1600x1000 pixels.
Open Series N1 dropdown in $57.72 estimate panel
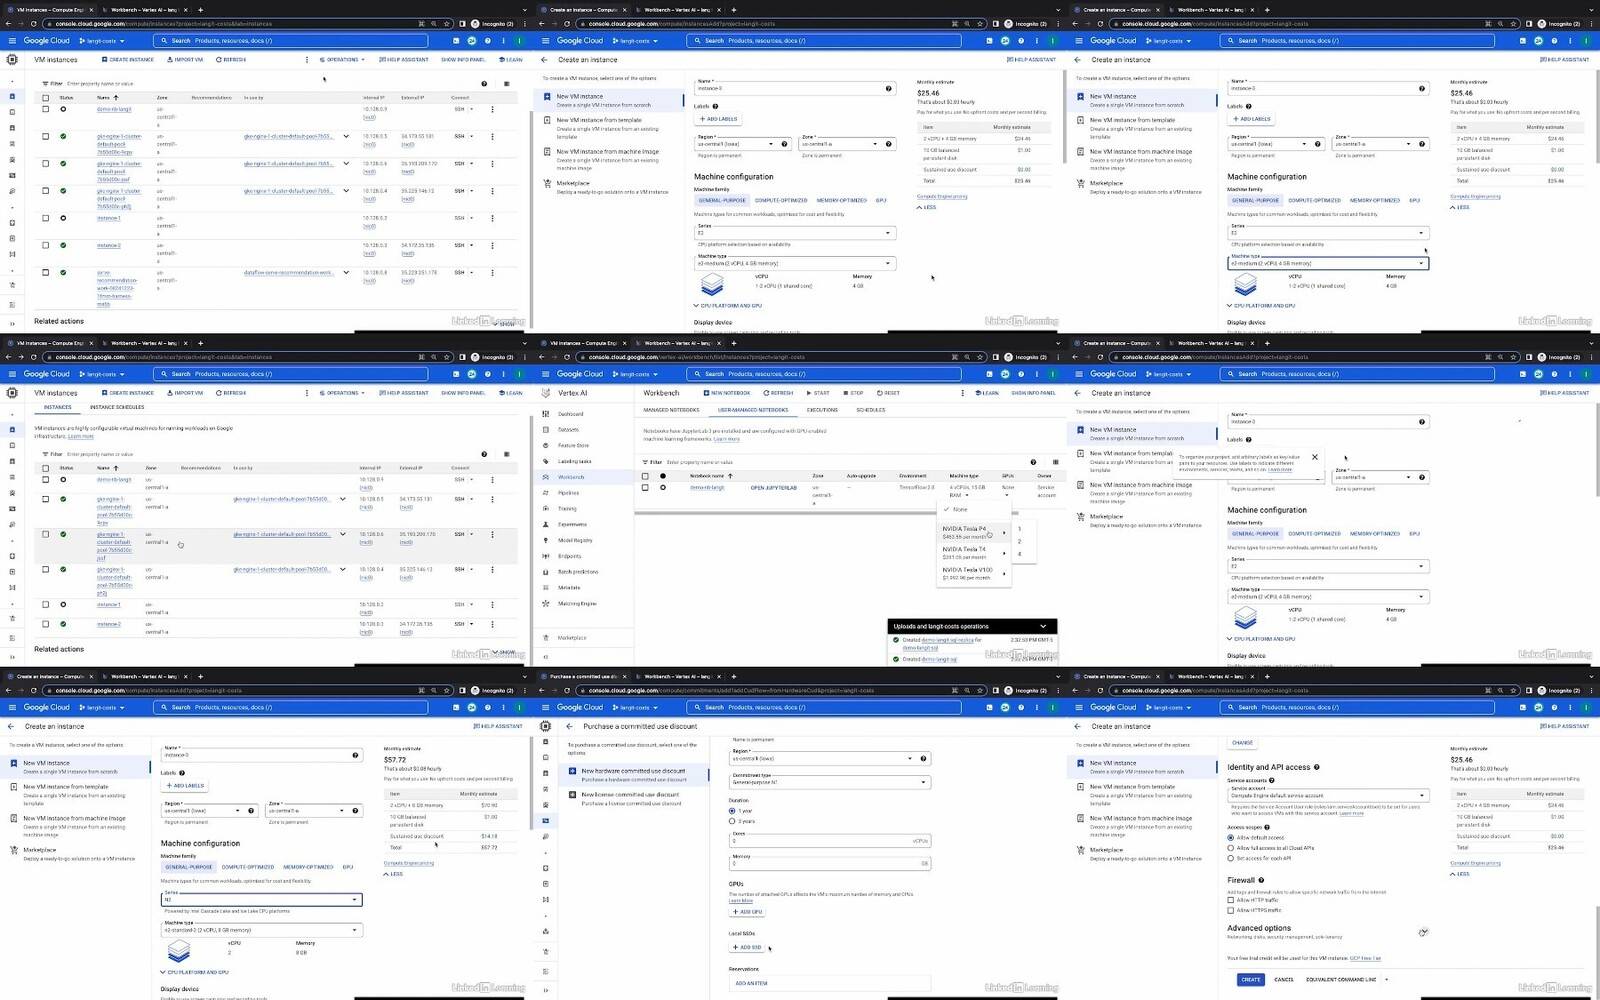click(x=261, y=899)
